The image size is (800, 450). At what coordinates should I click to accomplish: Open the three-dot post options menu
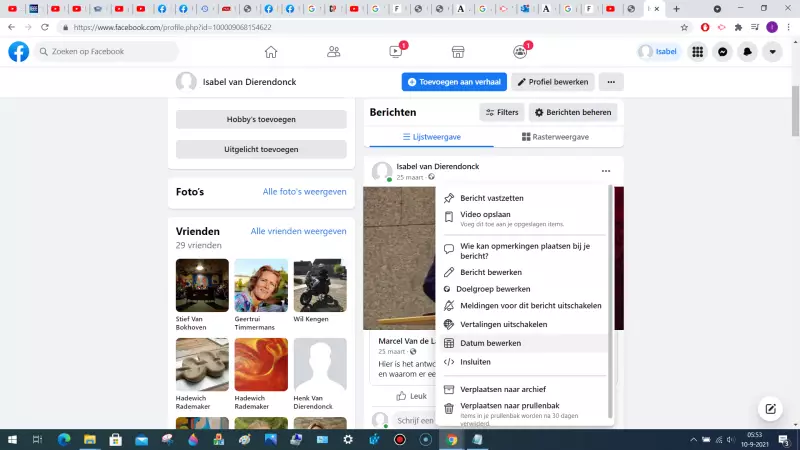[x=606, y=171]
